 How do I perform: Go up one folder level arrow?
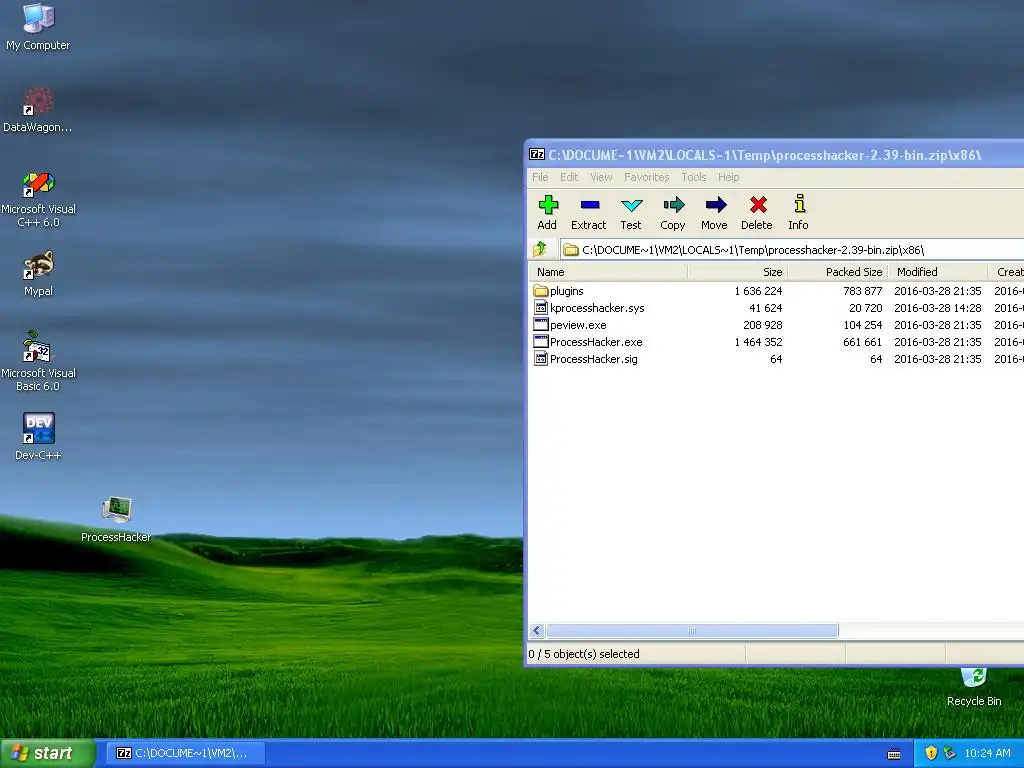pyautogui.click(x=540, y=249)
